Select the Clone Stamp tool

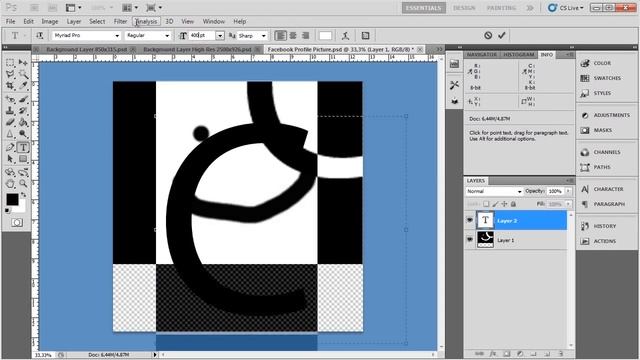click(10, 111)
